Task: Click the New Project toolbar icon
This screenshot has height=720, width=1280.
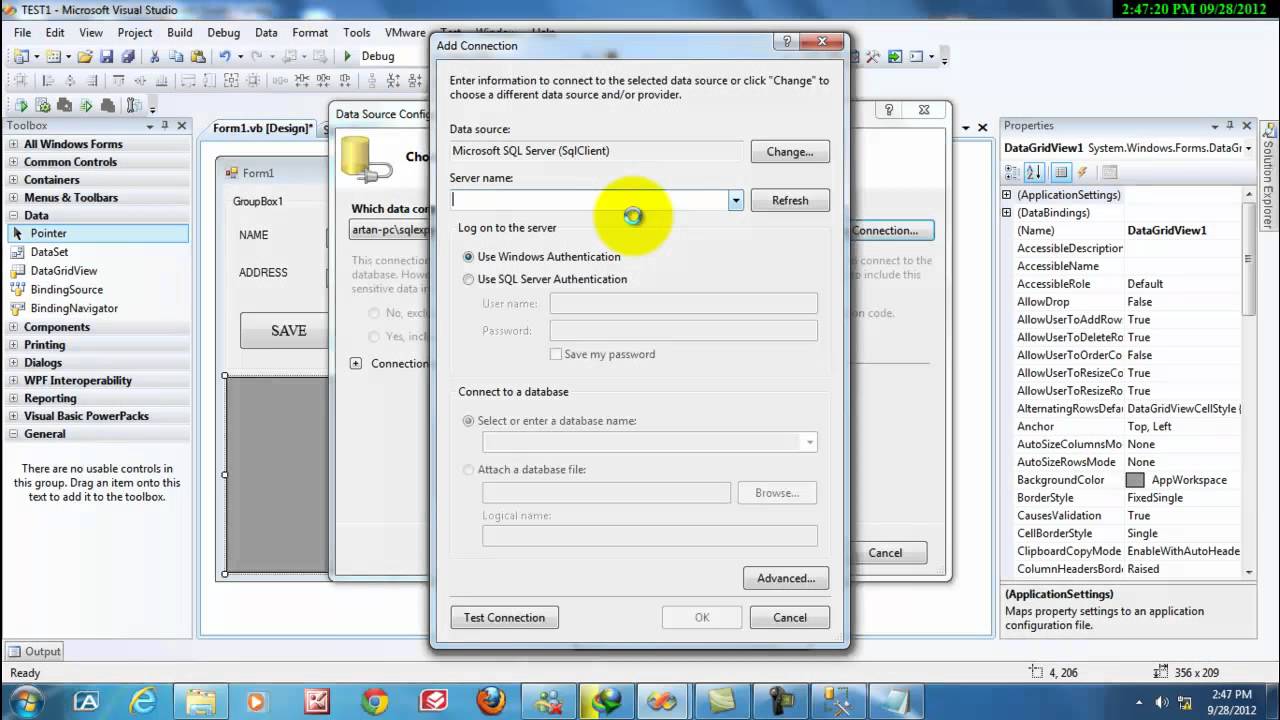Action: pyautogui.click(x=21, y=57)
